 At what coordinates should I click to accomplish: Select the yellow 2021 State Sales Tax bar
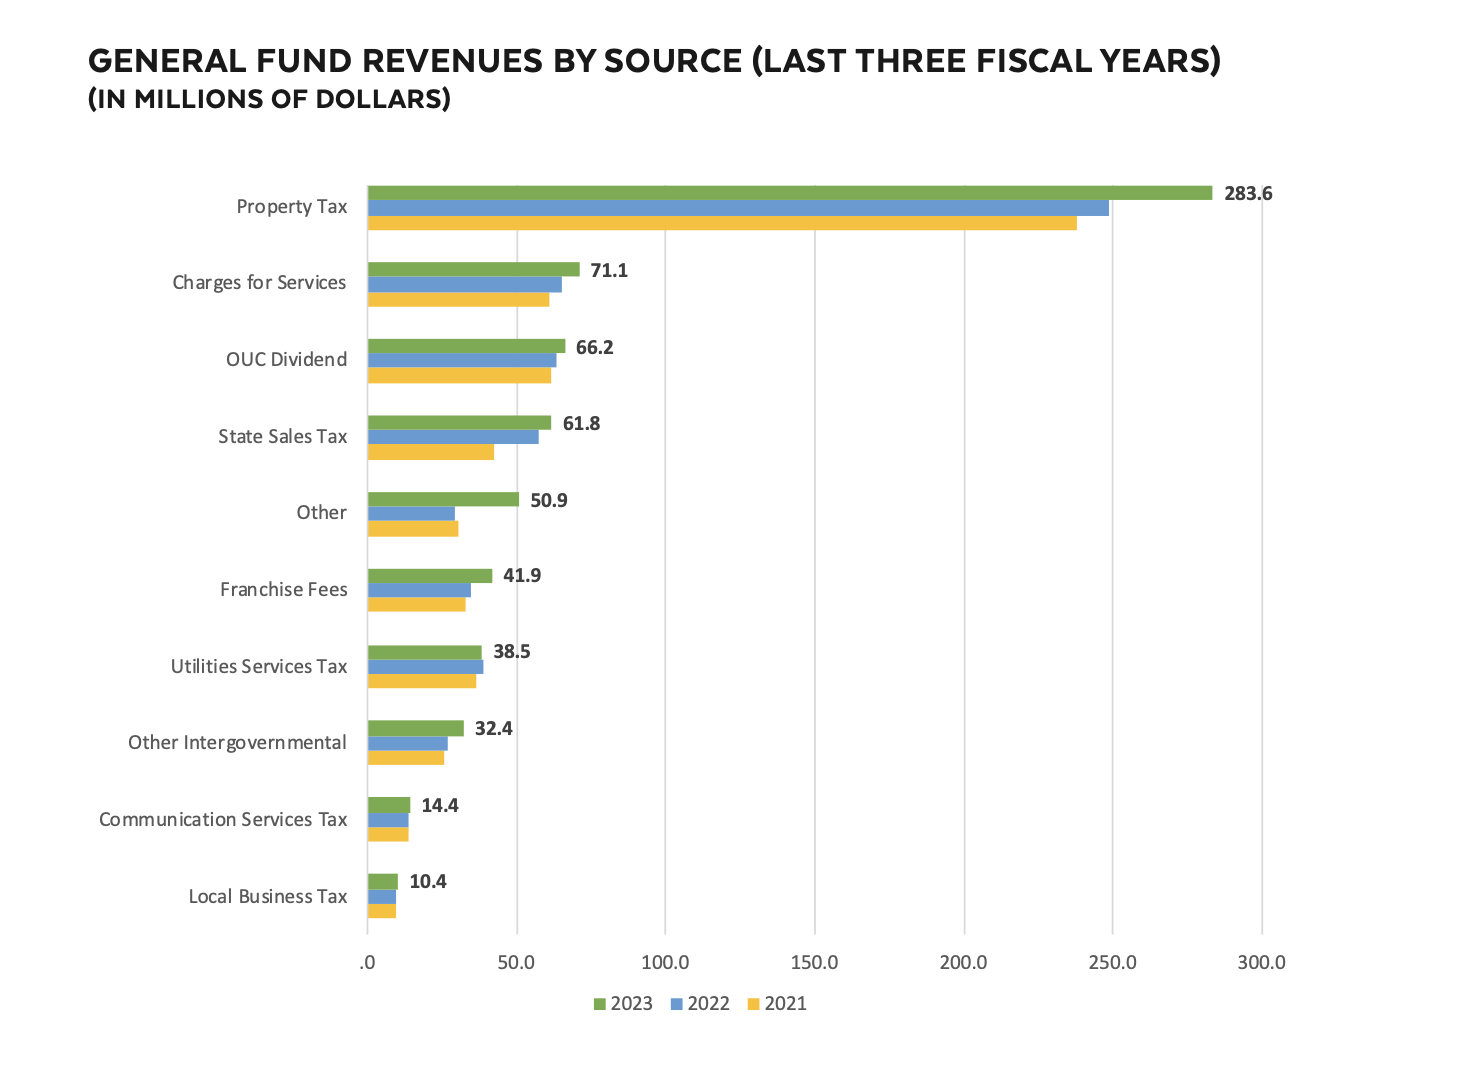click(x=431, y=452)
